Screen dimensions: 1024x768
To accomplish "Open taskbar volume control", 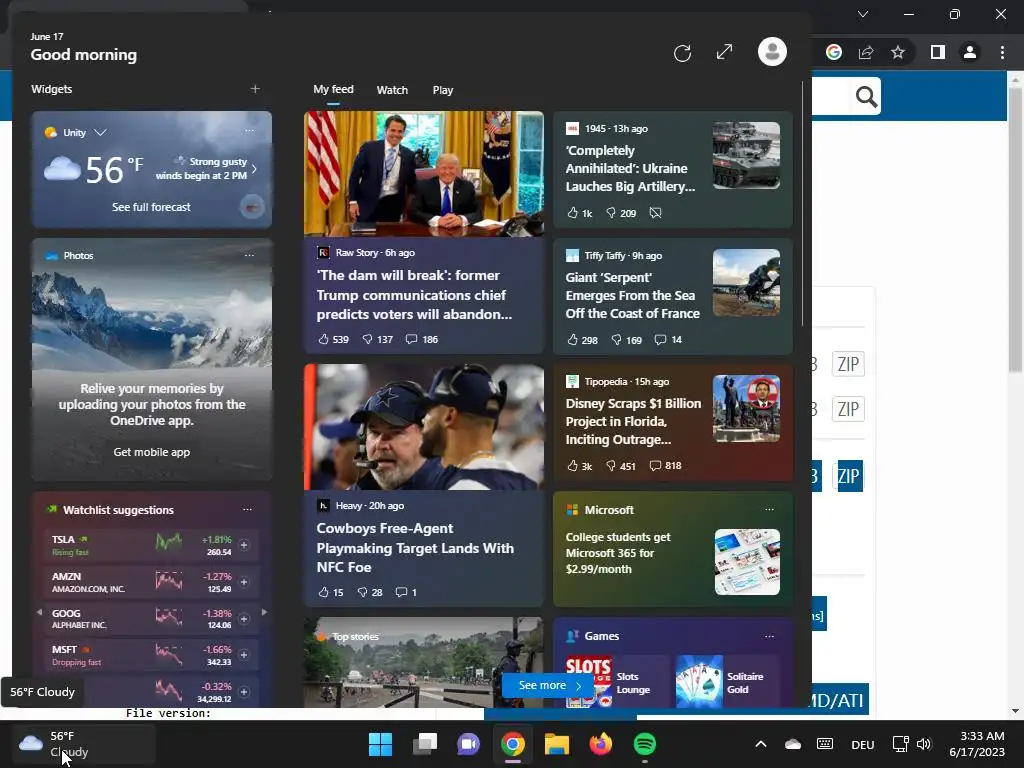I will (923, 744).
